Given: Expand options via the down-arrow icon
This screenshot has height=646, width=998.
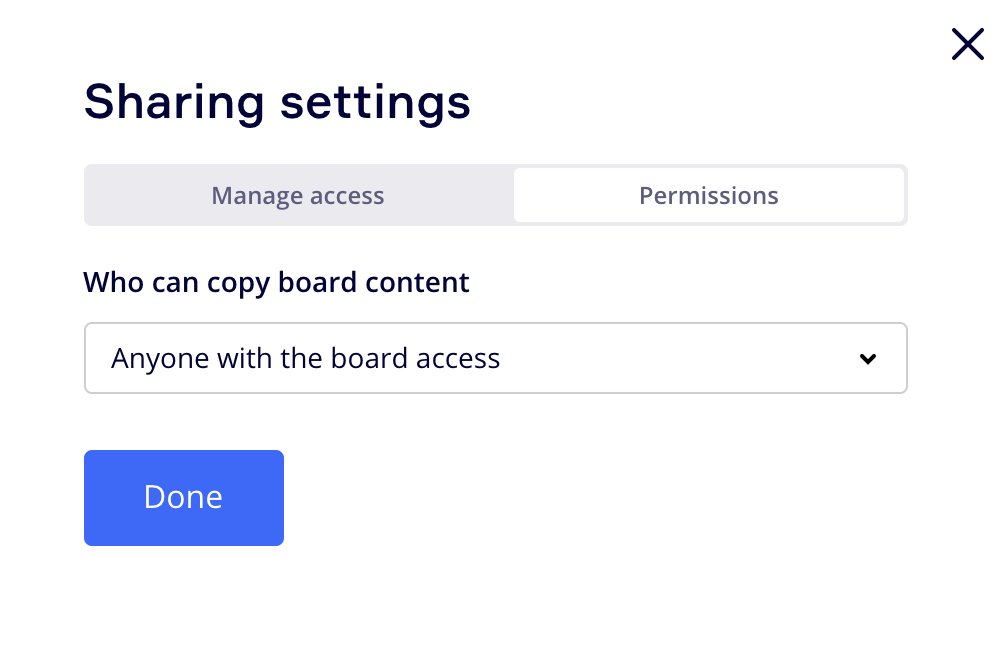Looking at the screenshot, I should pyautogui.click(x=868, y=359).
